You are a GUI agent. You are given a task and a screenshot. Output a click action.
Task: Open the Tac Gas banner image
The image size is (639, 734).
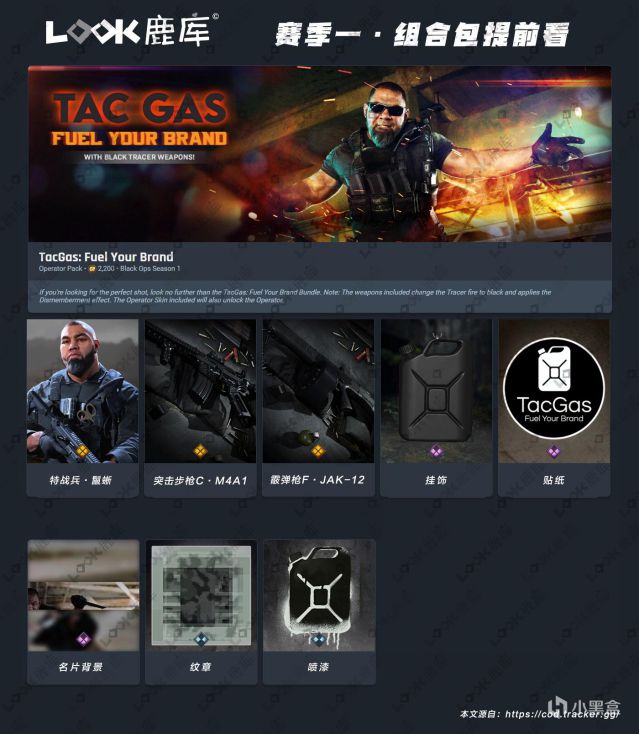point(320,154)
